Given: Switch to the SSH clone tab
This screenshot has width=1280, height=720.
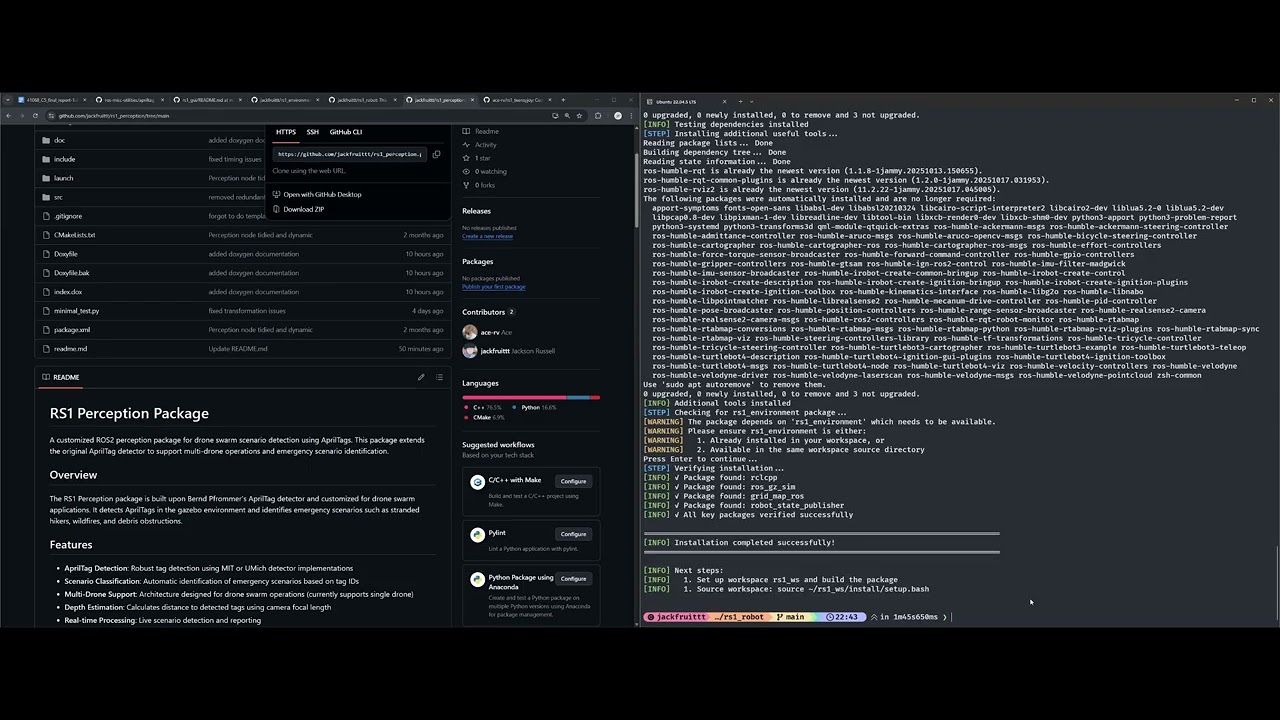Looking at the screenshot, I should (x=313, y=132).
